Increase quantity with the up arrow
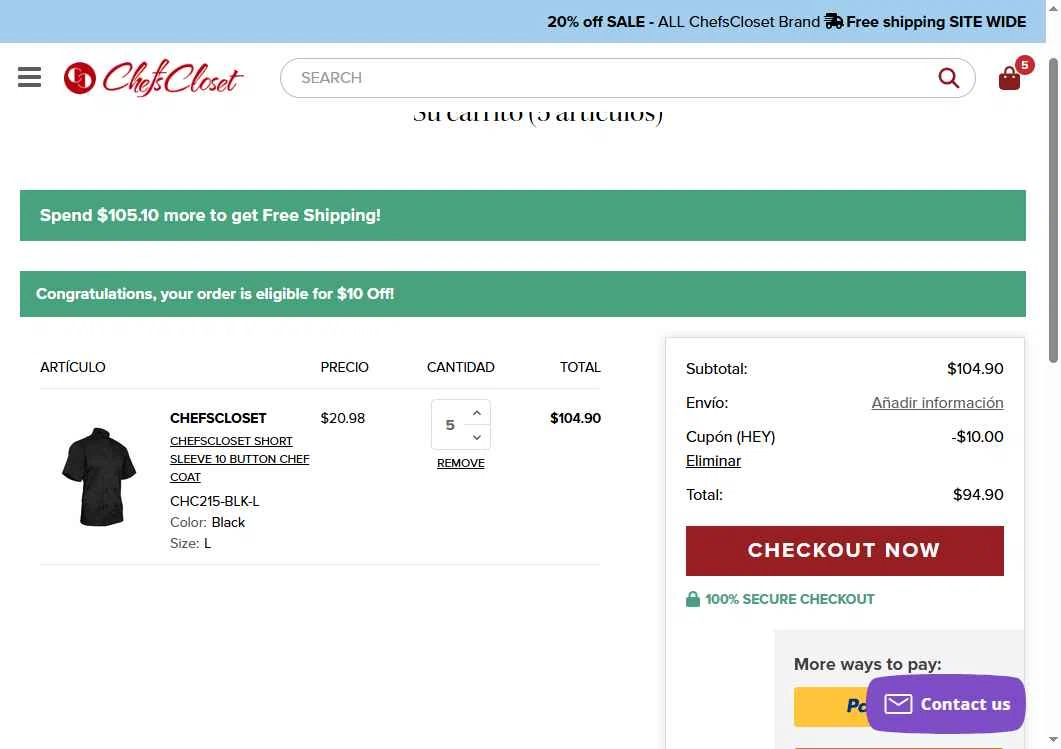The height and width of the screenshot is (749, 1061). pos(477,413)
